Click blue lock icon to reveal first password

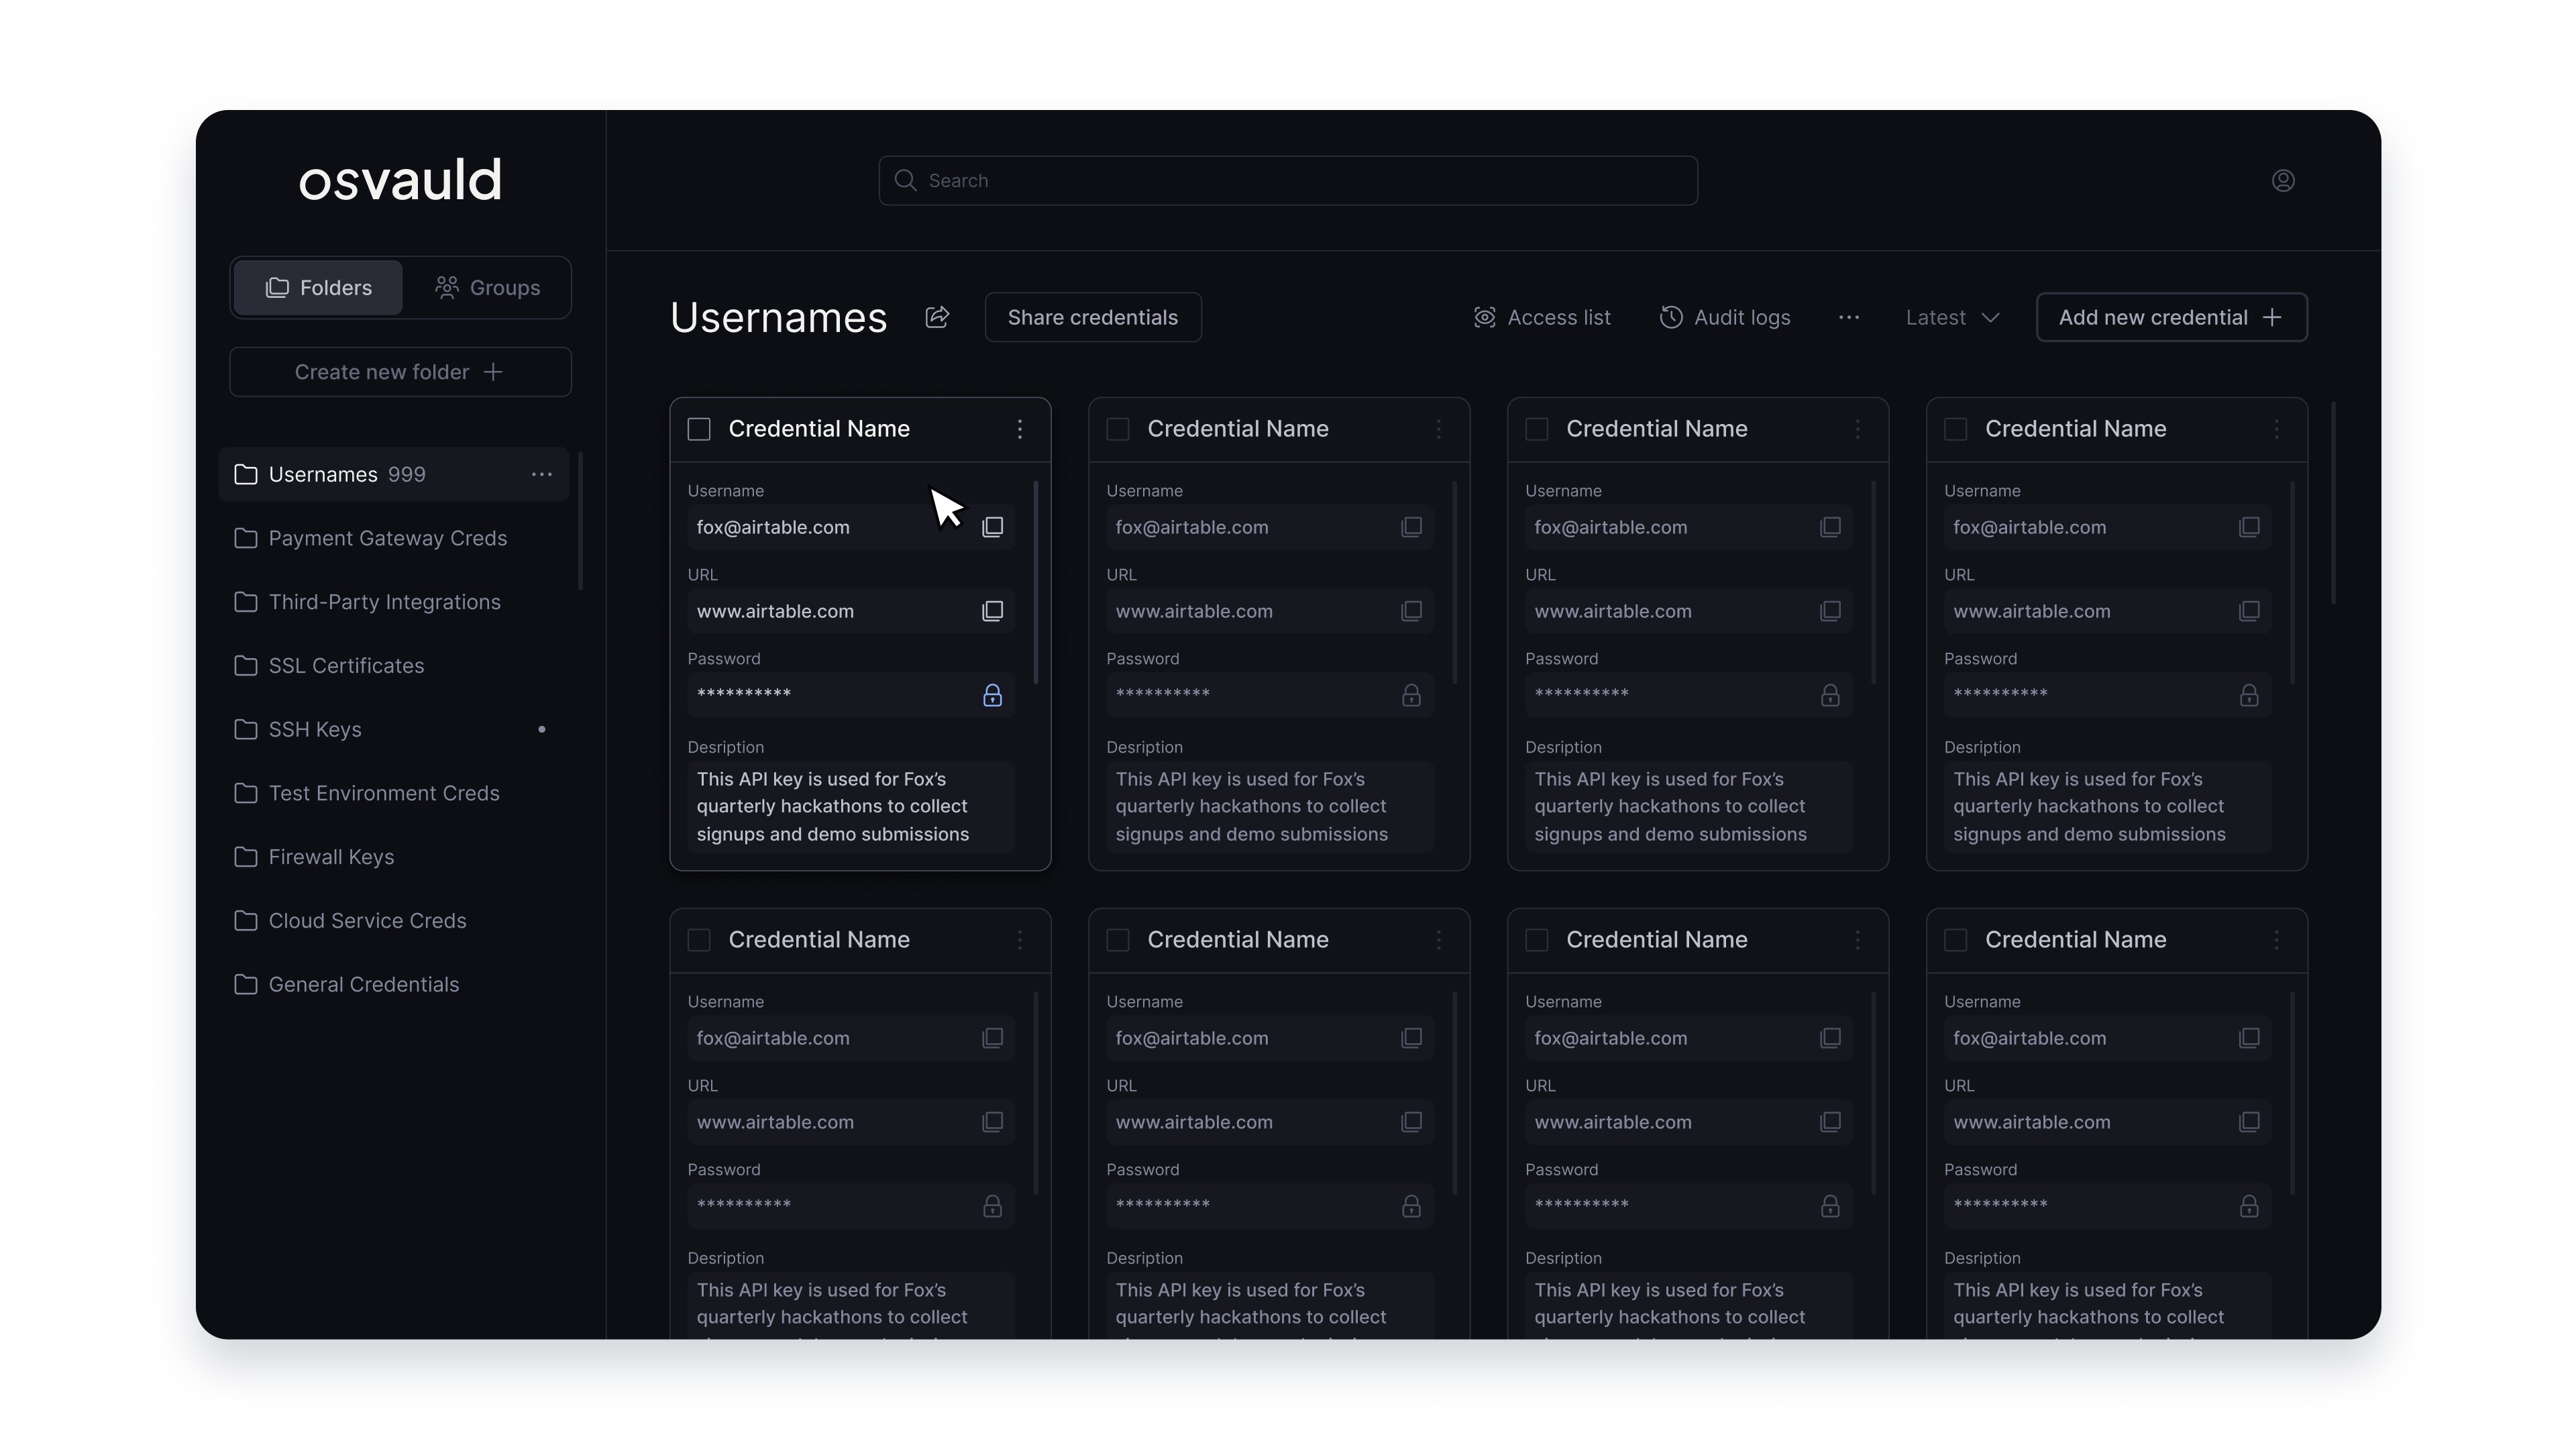point(992,695)
